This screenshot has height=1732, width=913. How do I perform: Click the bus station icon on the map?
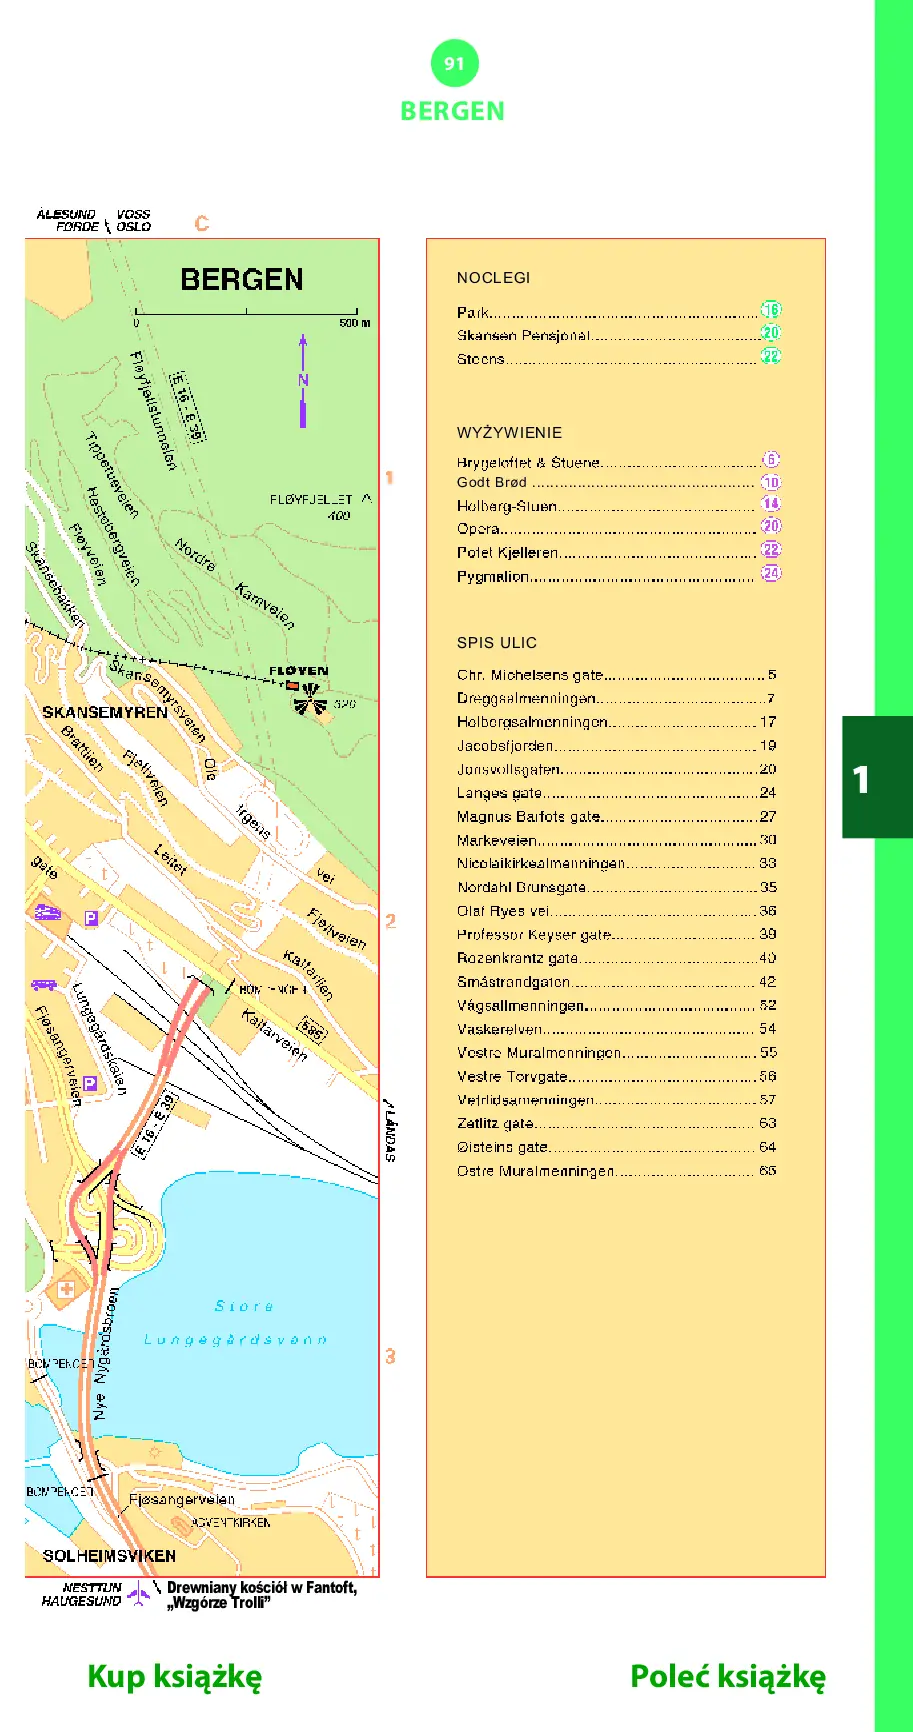coord(43,985)
